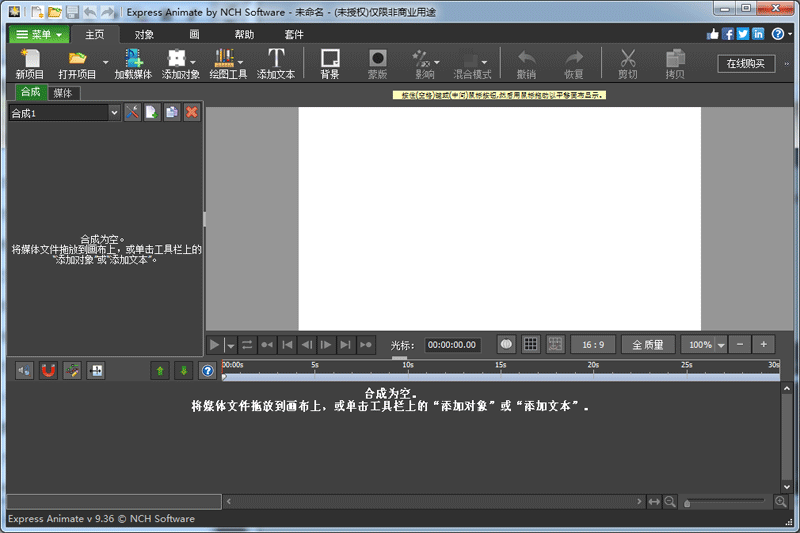Click the 16:9 aspect ratio button

click(x=593, y=345)
